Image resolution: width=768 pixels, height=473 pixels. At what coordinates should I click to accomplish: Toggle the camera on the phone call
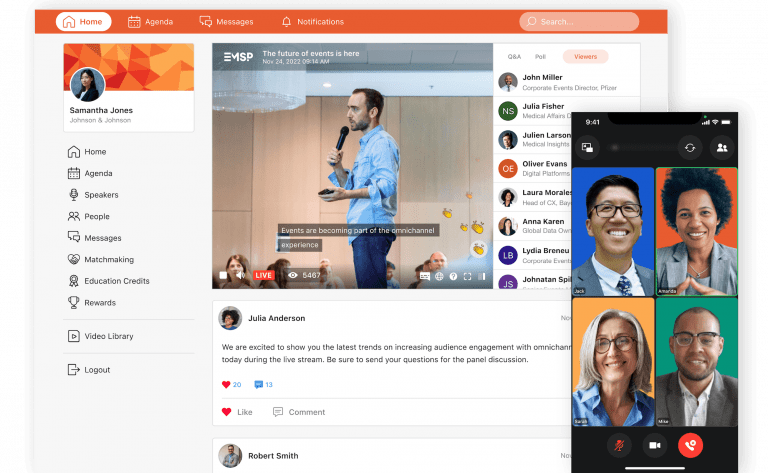click(x=655, y=444)
